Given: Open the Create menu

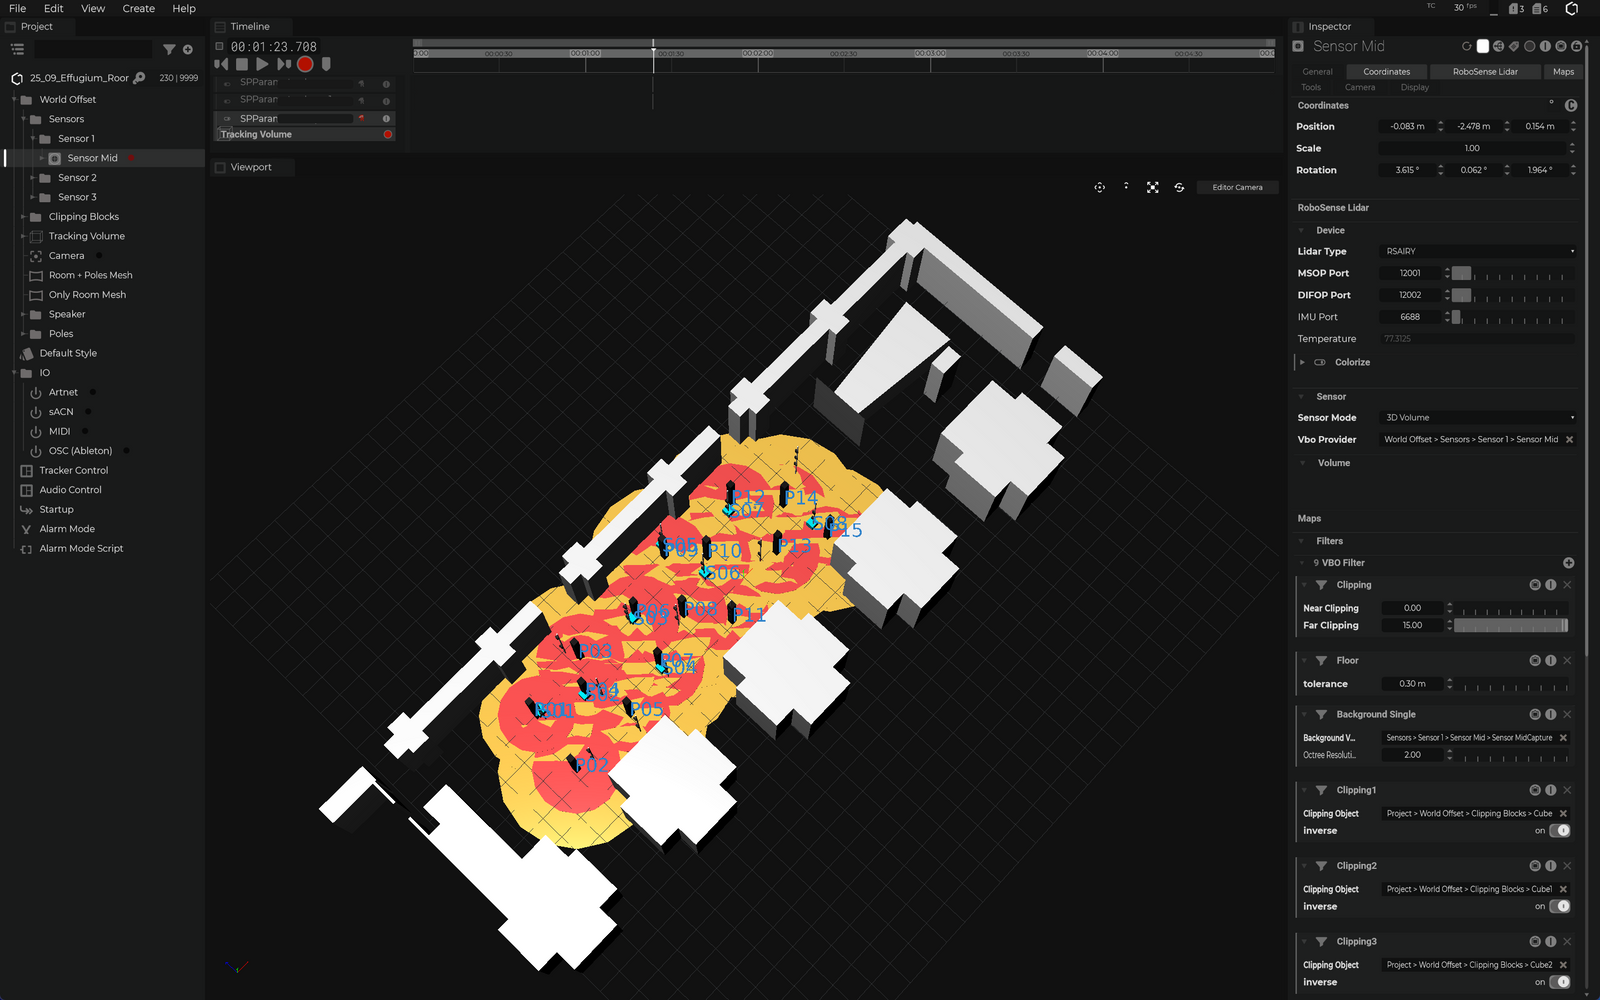Looking at the screenshot, I should [138, 9].
